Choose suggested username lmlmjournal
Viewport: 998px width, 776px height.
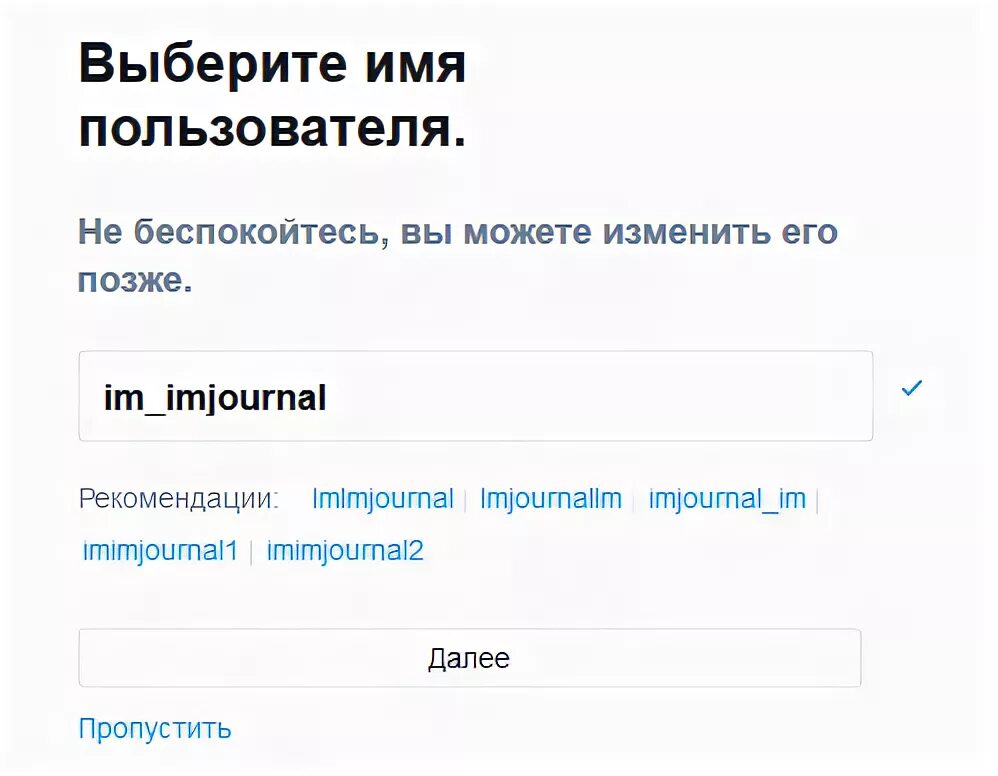383,498
